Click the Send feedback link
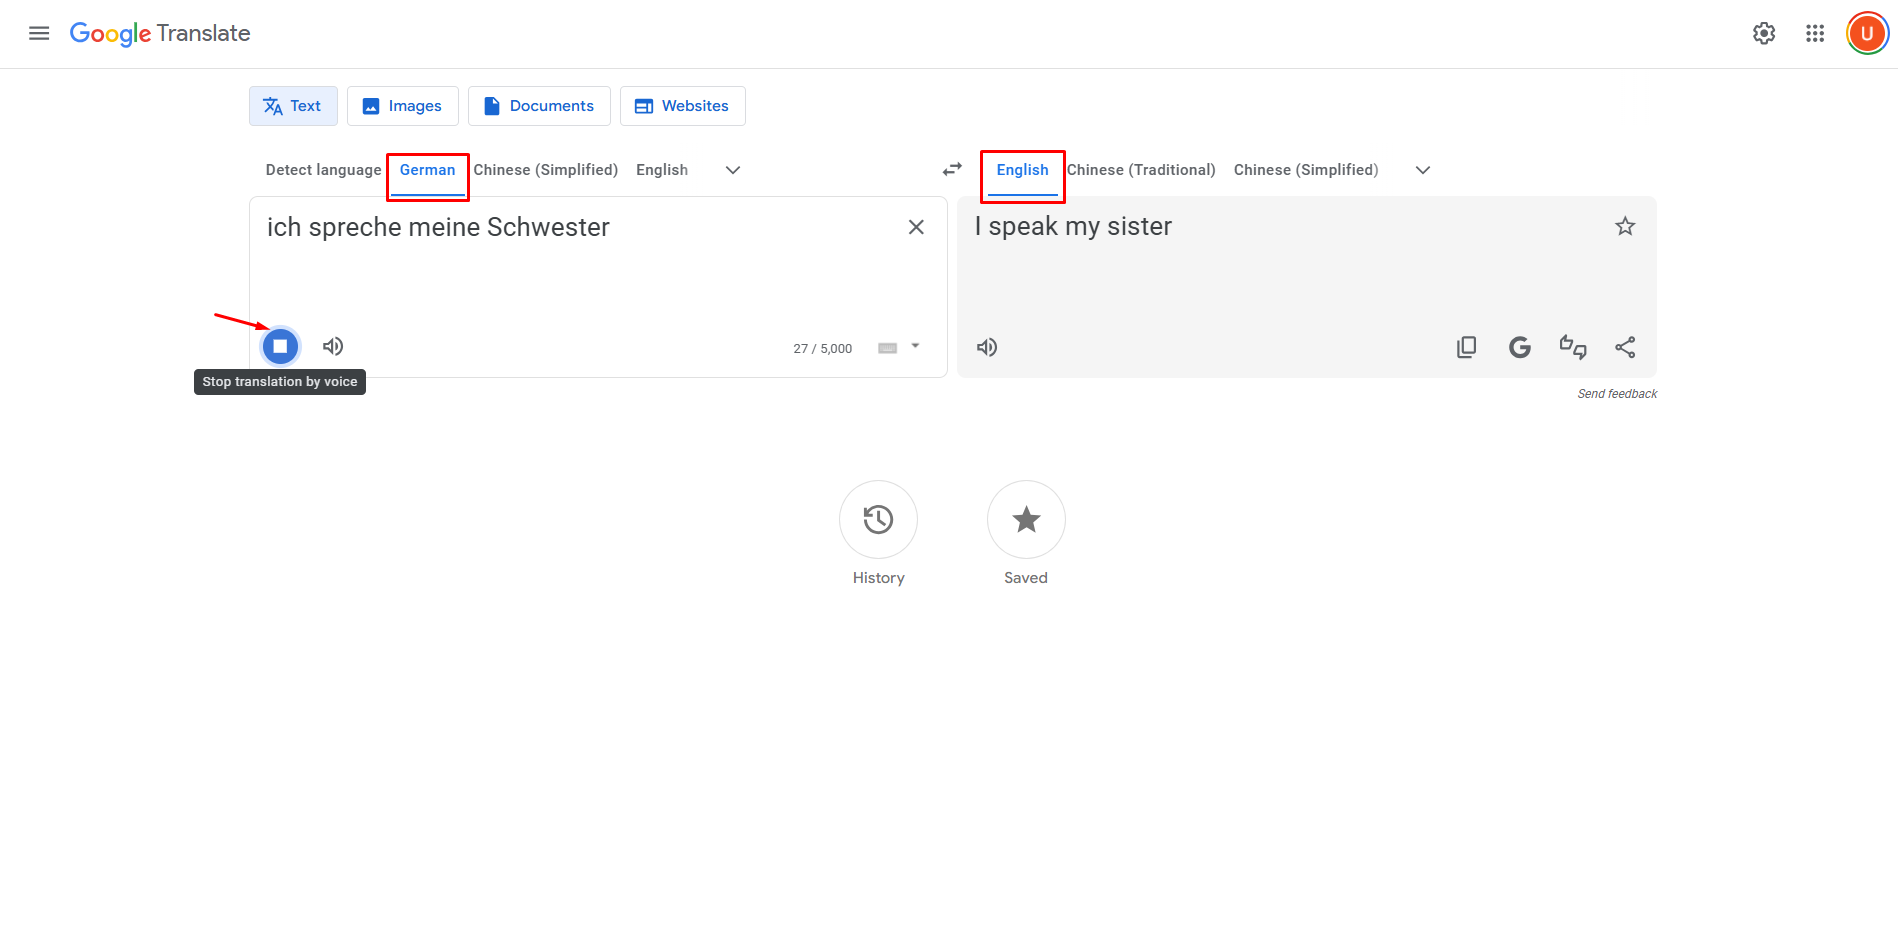The width and height of the screenshot is (1898, 940). point(1617,394)
